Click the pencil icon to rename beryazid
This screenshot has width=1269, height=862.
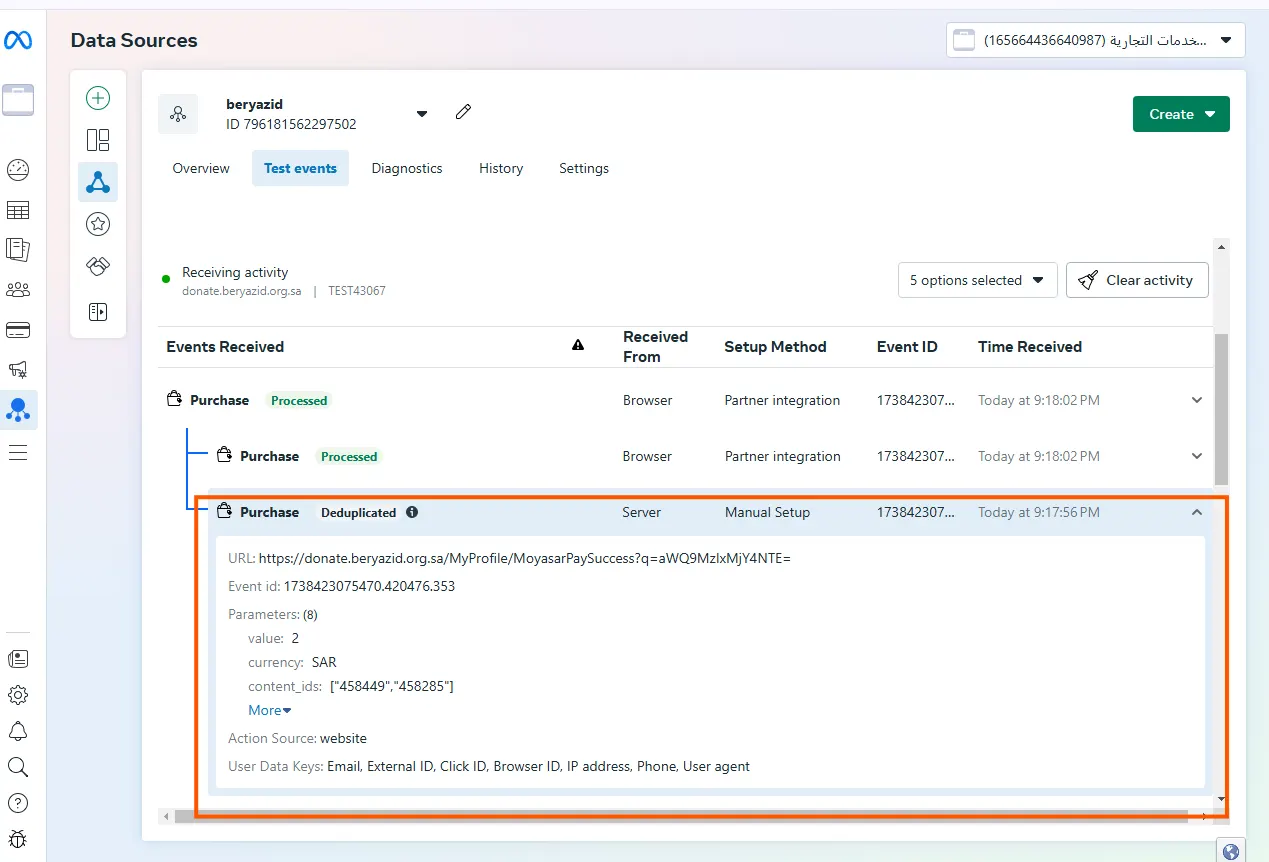463,112
